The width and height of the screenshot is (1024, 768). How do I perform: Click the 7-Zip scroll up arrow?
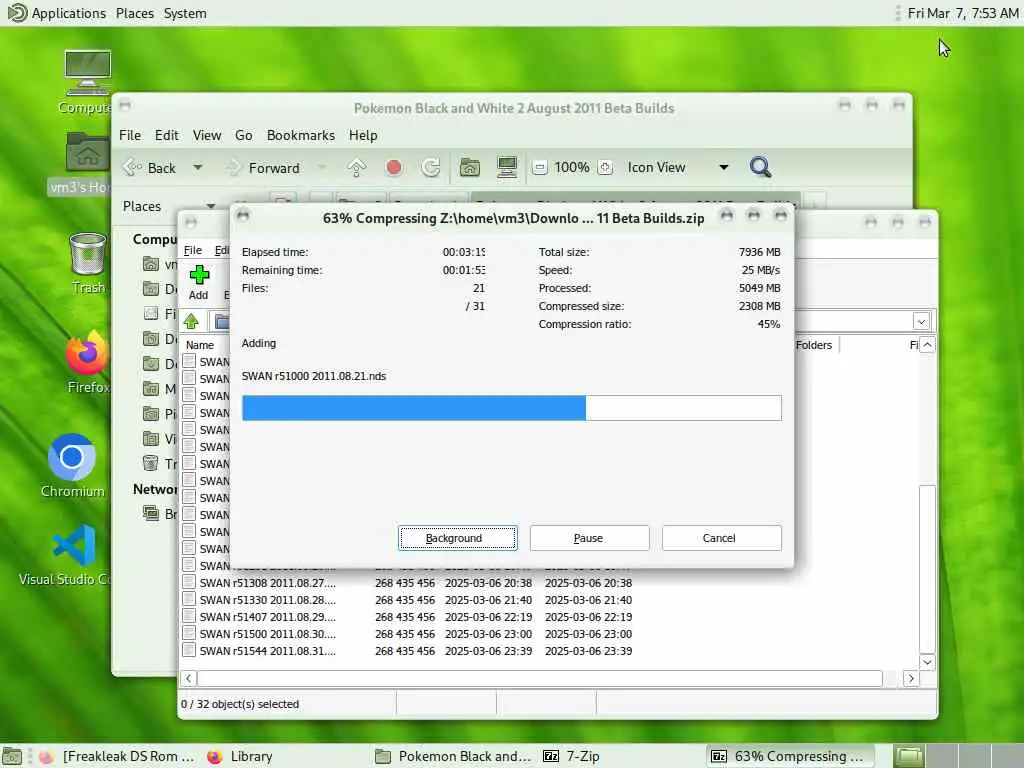pyautogui.click(x=927, y=345)
